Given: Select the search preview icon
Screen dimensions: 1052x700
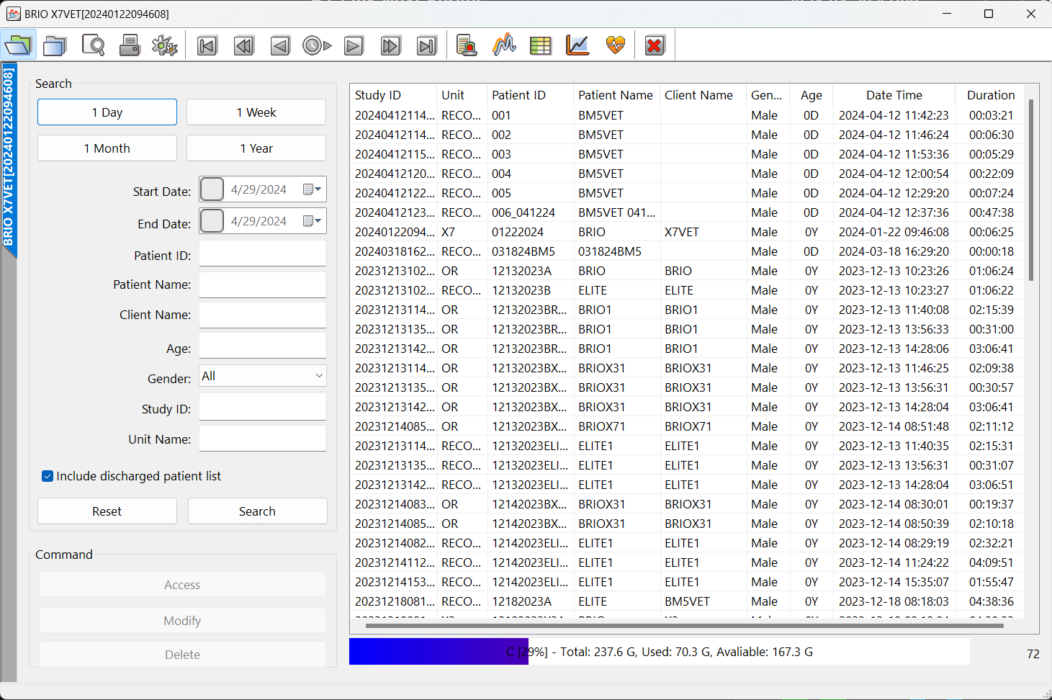Looking at the screenshot, I should (x=92, y=45).
